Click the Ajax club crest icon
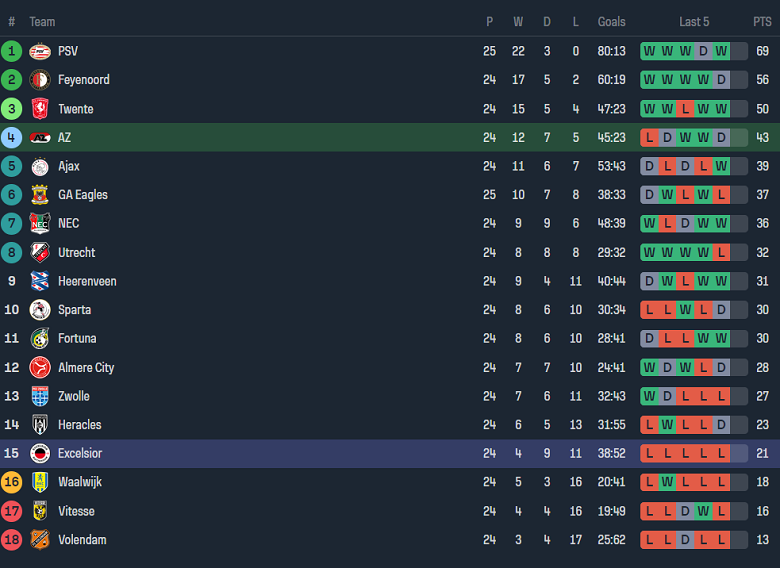 click(40, 166)
